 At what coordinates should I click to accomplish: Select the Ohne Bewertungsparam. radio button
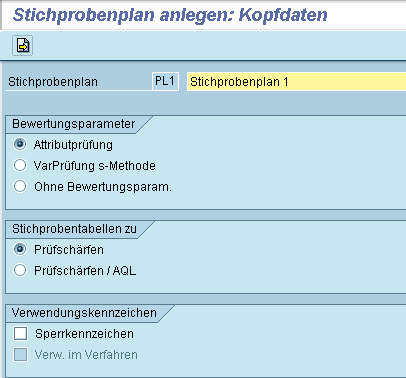[x=20, y=186]
